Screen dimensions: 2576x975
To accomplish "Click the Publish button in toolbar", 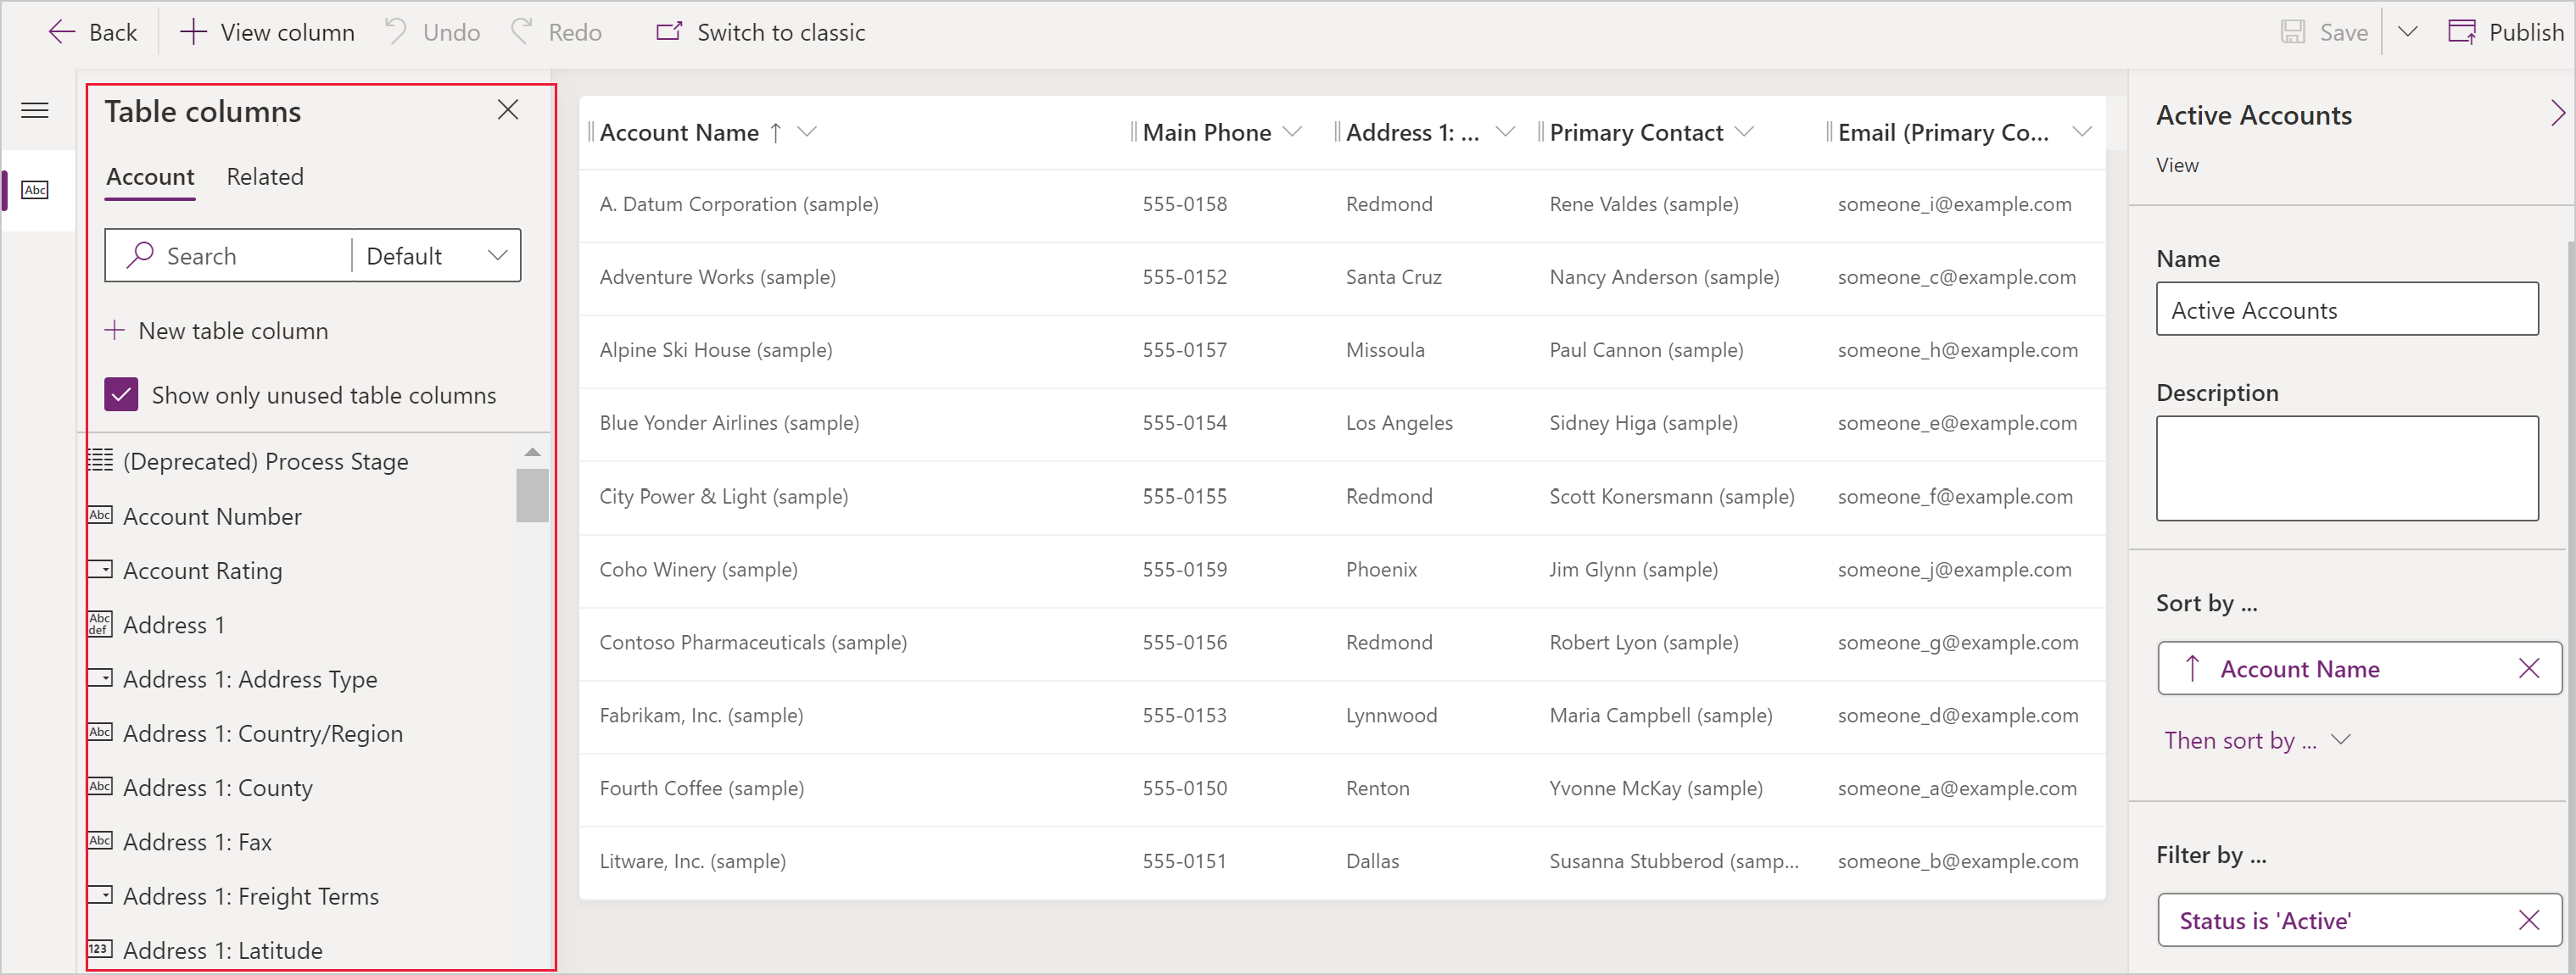I will [2497, 31].
